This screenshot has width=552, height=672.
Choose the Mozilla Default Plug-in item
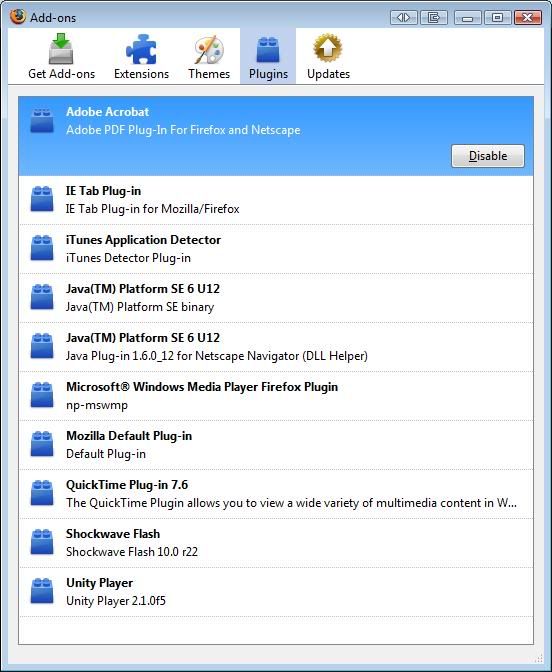tap(276, 445)
